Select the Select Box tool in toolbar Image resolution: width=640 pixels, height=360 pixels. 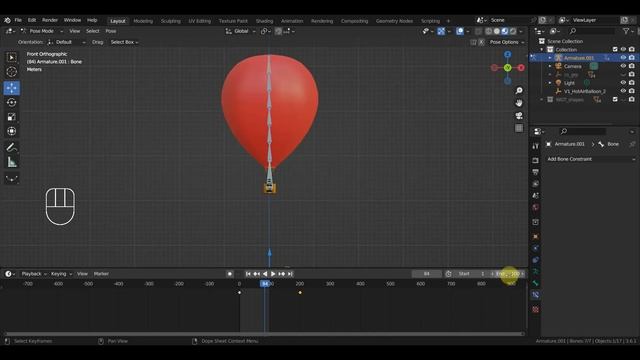point(11,58)
